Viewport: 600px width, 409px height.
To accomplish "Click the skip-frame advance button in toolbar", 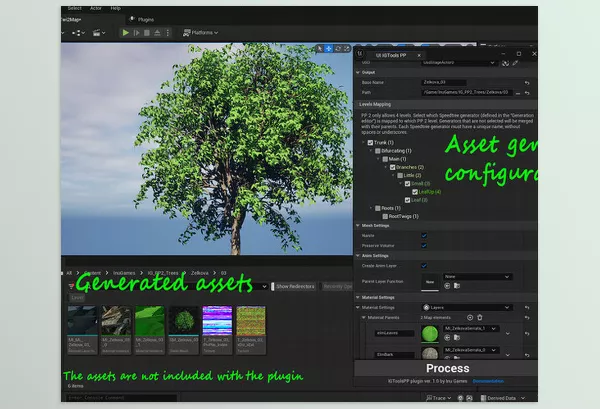I will 136,33.
